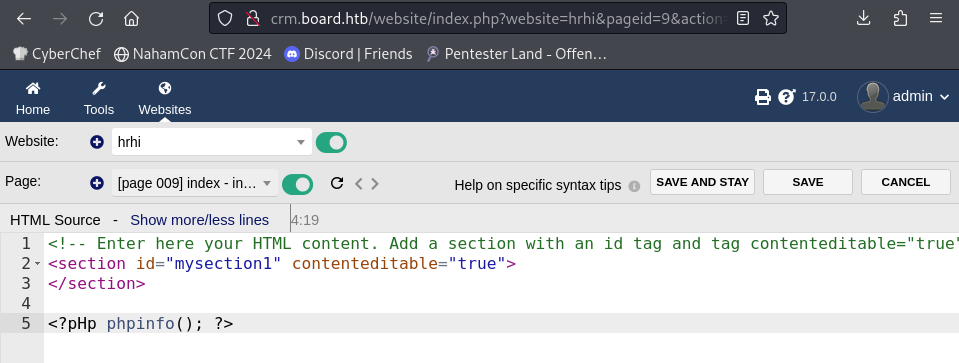Add a new page with plus icon
The image size is (959, 363).
pyautogui.click(x=97, y=183)
